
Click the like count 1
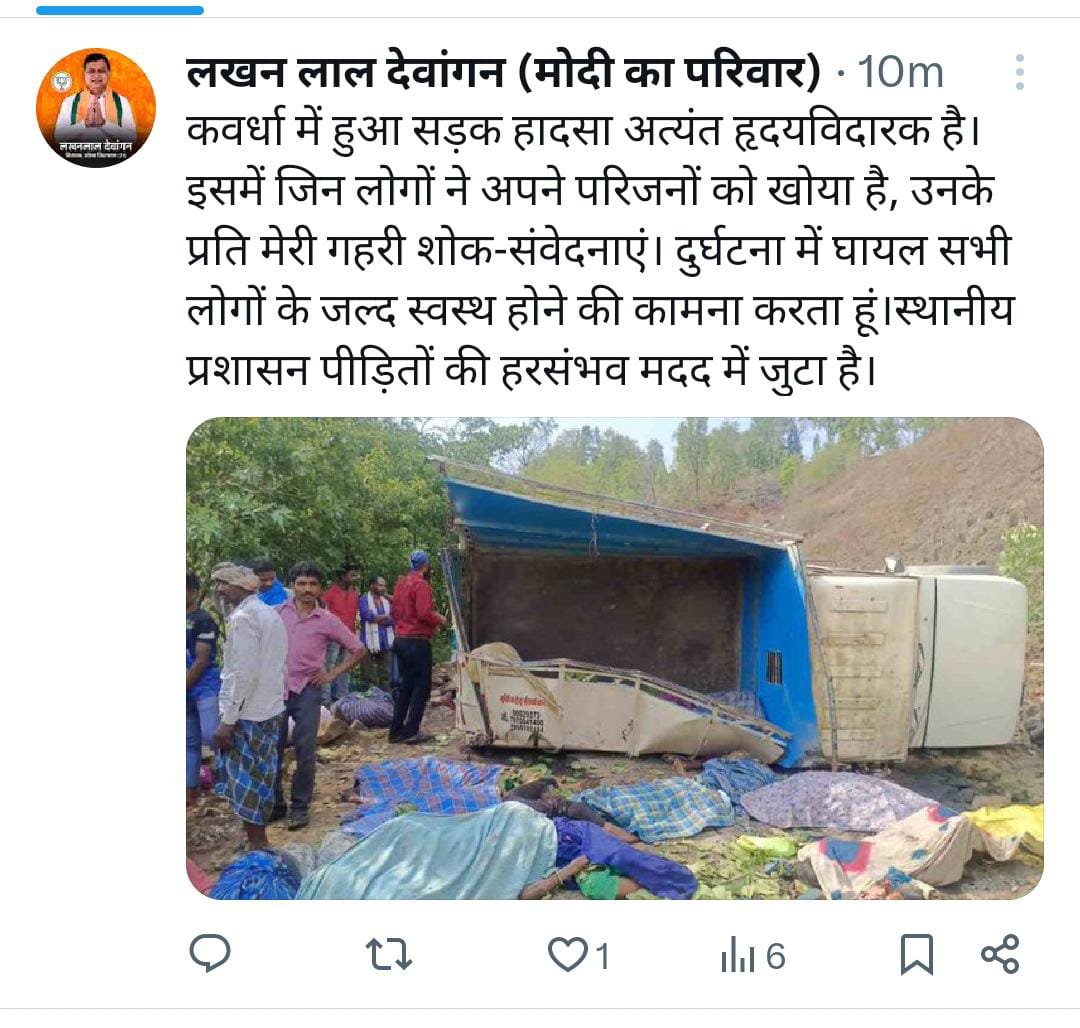click(602, 956)
